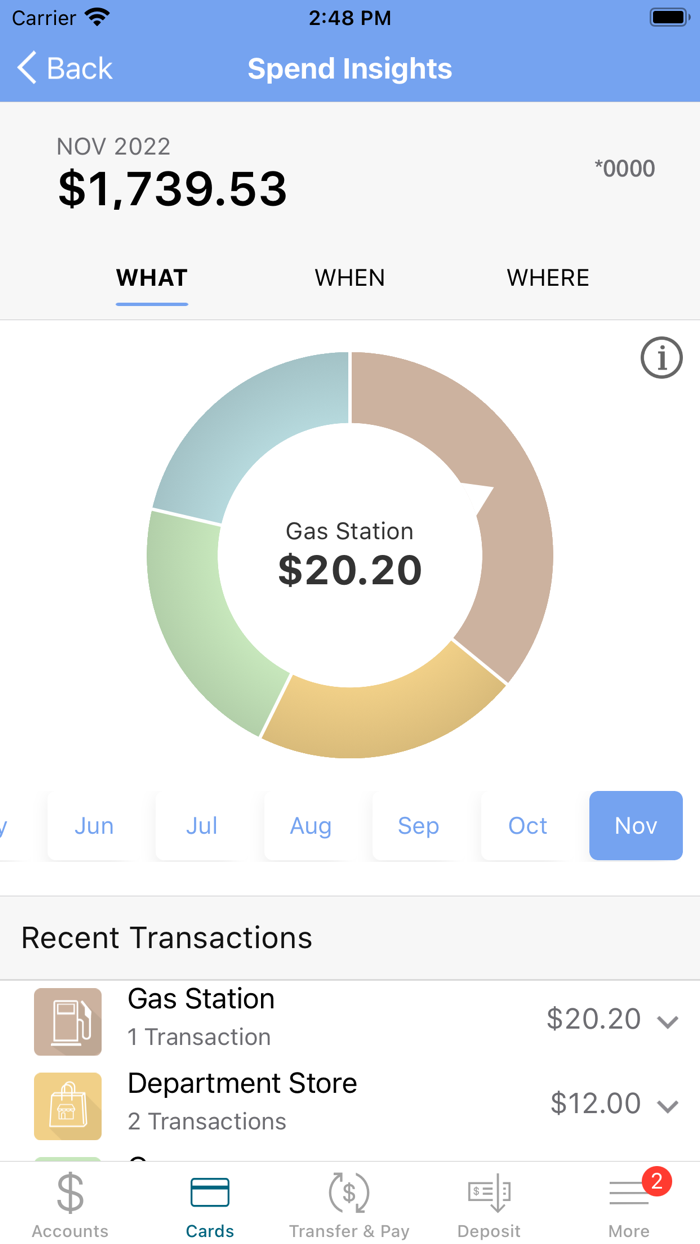Switch to the WHEN tab
The height and width of the screenshot is (1244, 700).
[349, 278]
